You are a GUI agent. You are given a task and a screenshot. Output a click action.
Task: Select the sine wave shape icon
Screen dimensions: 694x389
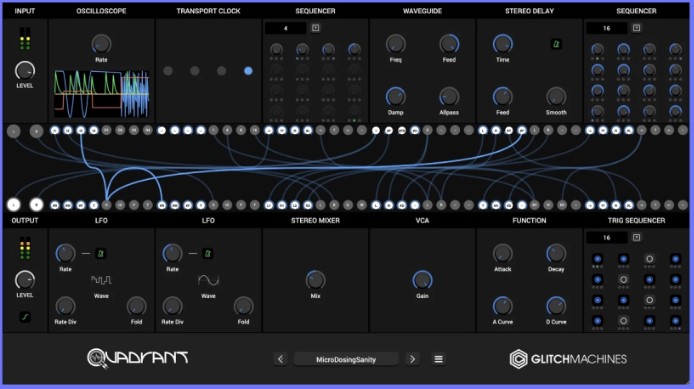tap(208, 280)
